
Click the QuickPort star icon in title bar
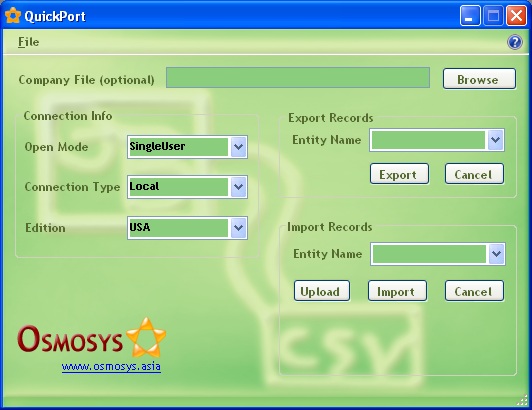pos(13,16)
